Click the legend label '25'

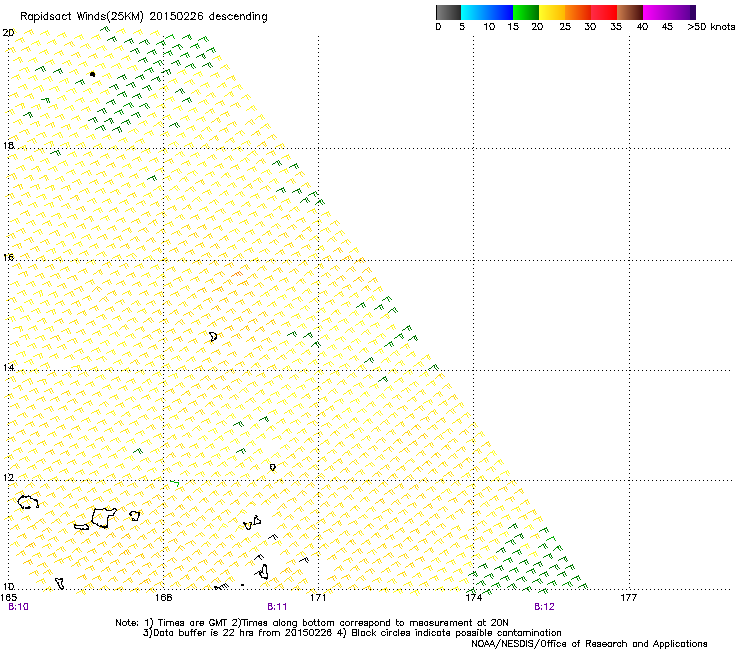565,27
